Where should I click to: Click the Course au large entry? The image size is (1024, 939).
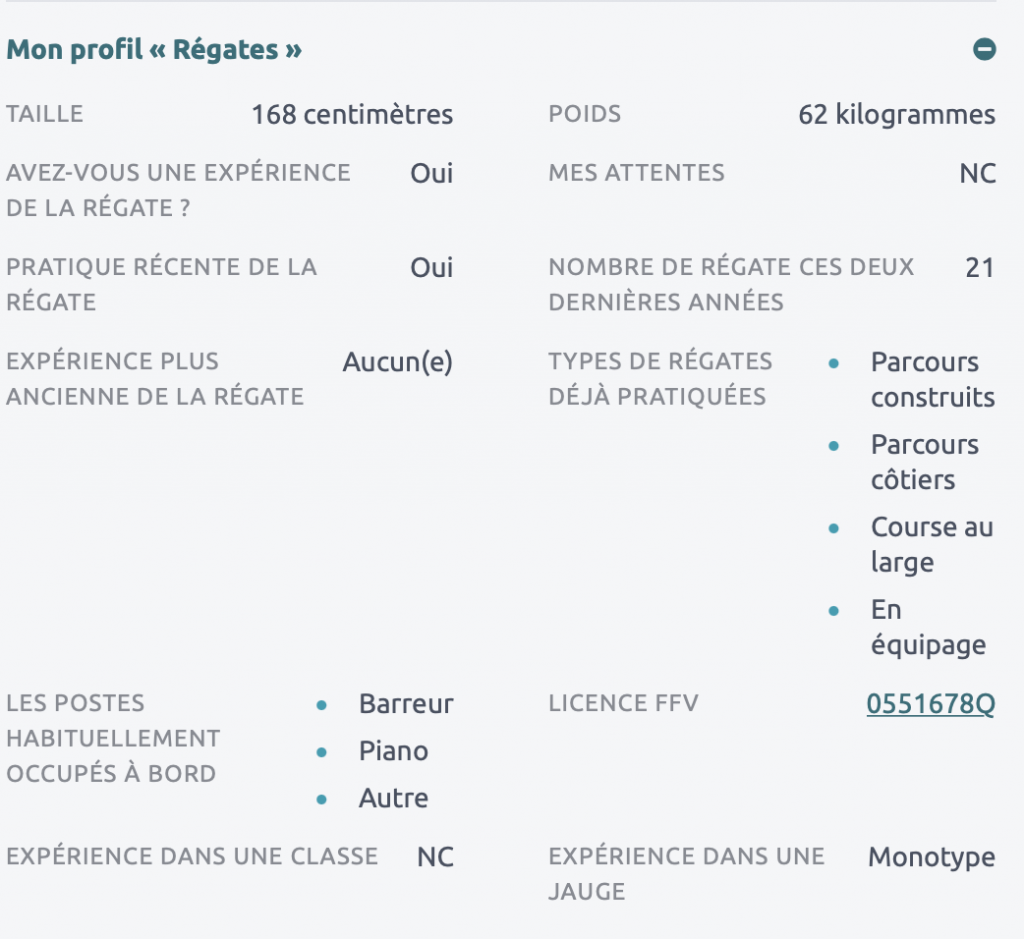[x=931, y=544]
